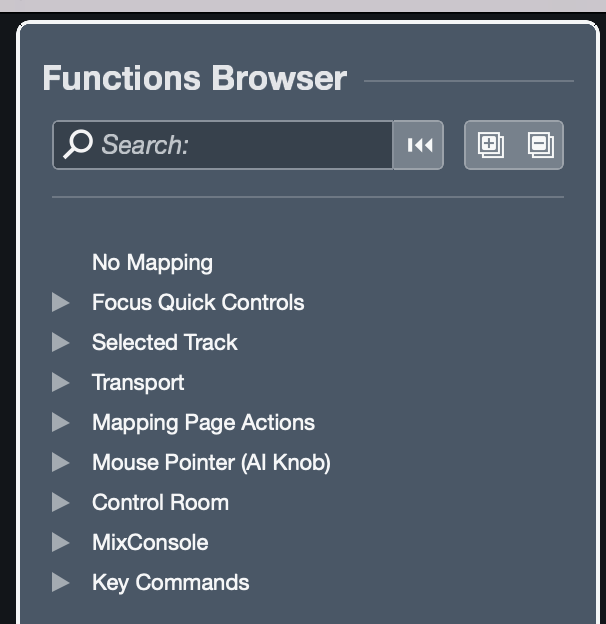Expand the Mouse Pointer (AI Knob) arrow
This screenshot has height=624, width=606.
click(x=61, y=462)
